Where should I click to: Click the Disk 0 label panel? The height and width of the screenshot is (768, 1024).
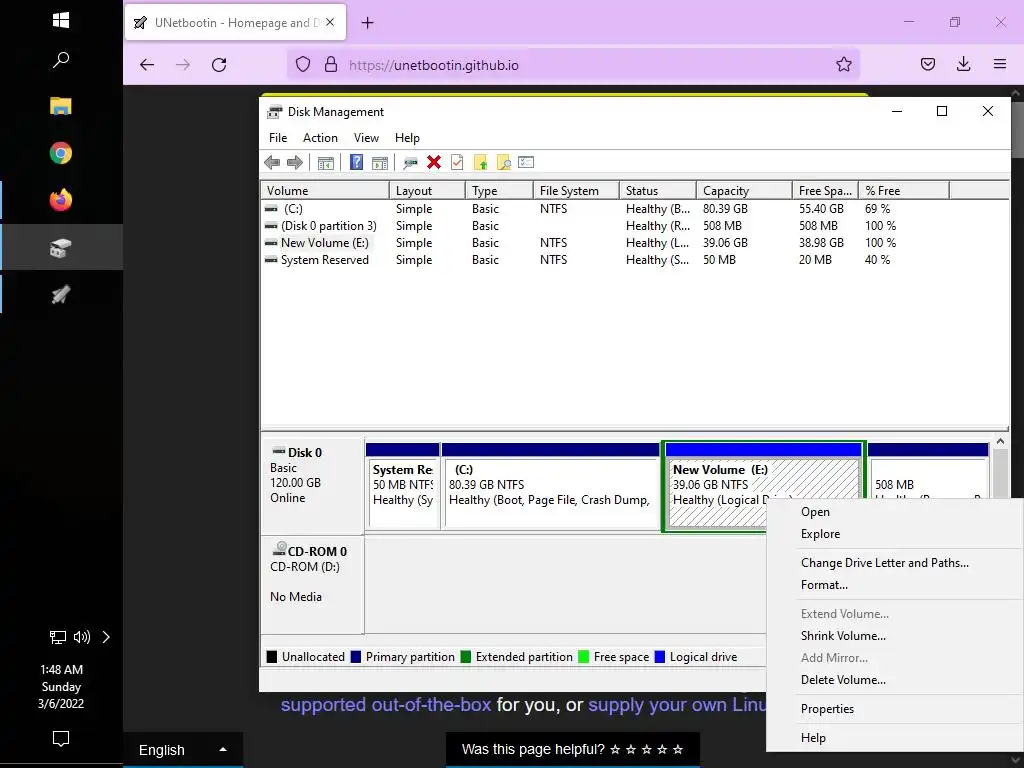coord(312,485)
